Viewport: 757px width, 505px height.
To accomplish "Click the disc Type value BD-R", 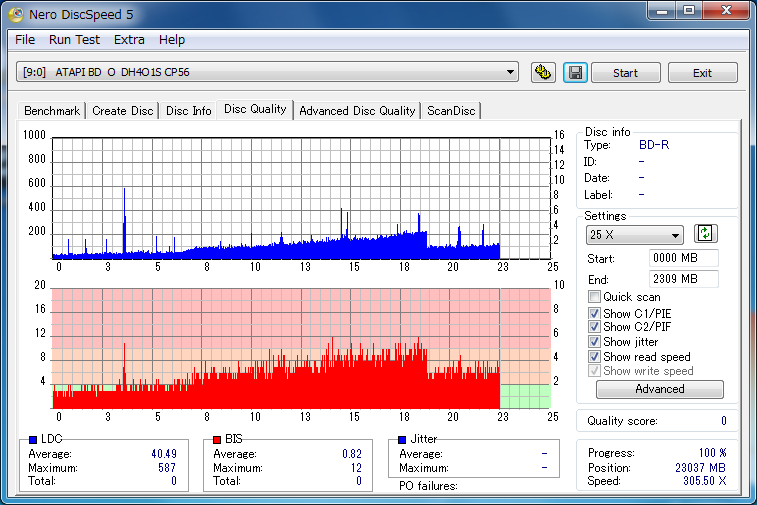I will click(x=654, y=145).
